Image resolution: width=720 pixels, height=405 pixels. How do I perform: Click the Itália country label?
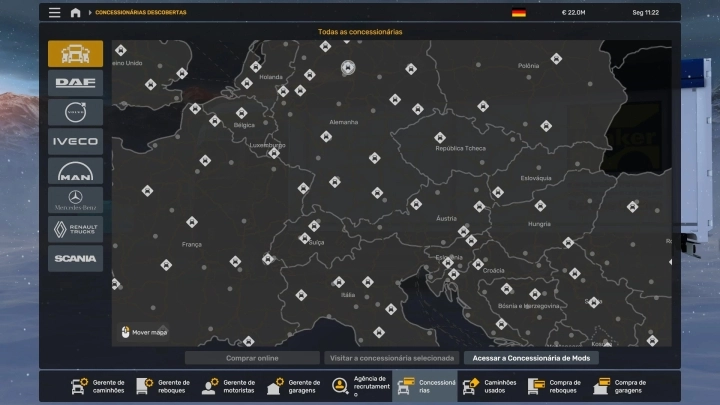[x=348, y=295]
